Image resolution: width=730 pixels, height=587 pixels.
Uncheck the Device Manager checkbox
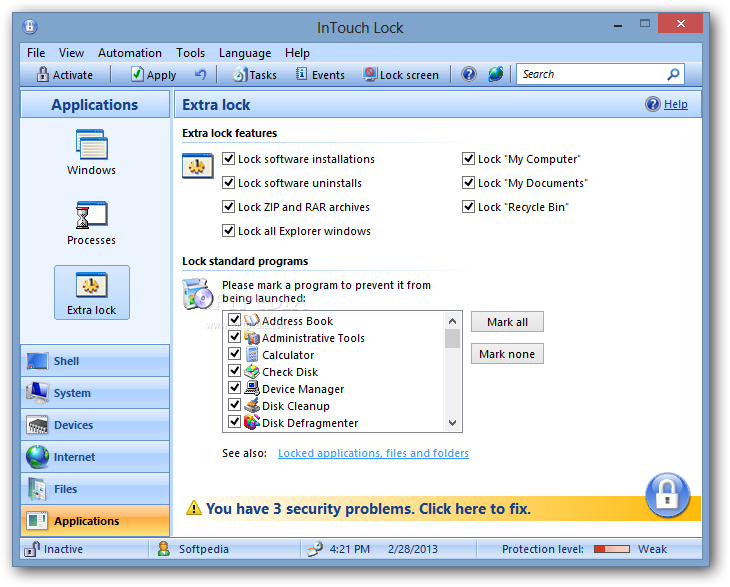[234, 388]
